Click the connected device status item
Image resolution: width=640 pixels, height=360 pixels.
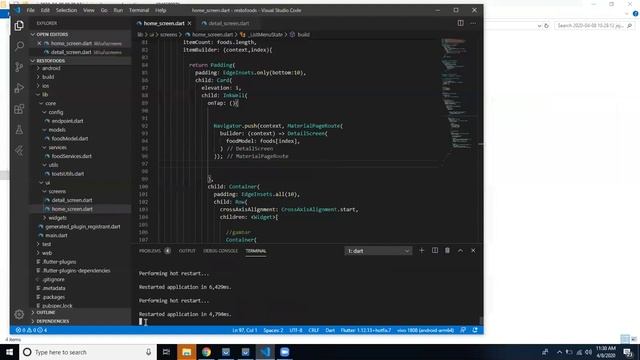(x=425, y=330)
